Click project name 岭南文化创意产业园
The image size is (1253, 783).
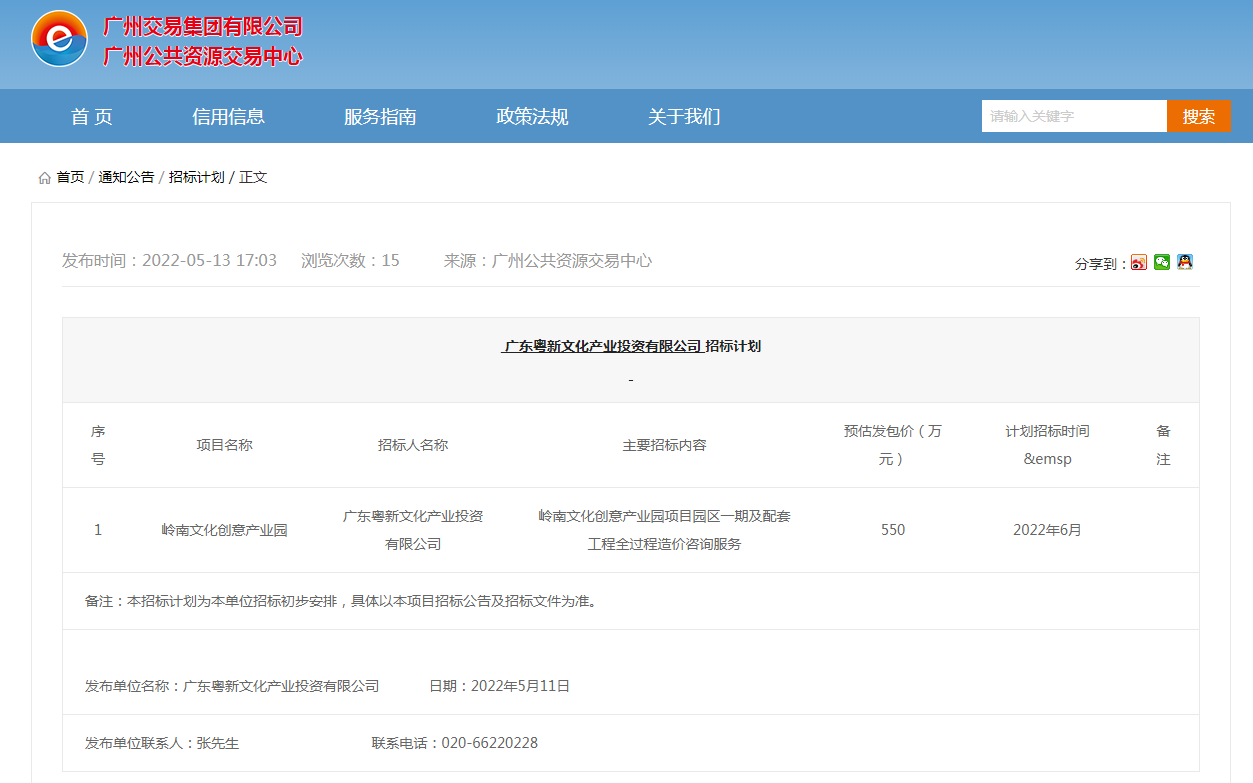coord(225,530)
